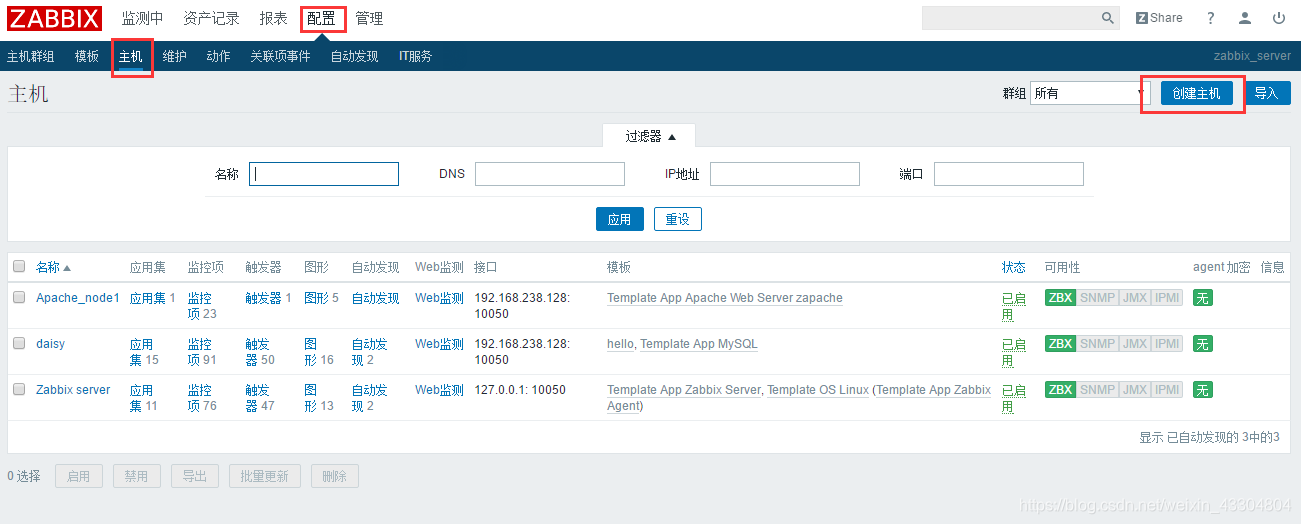Select the 主机 submenu tab
This screenshot has height=524, width=1301.
(x=131, y=56)
